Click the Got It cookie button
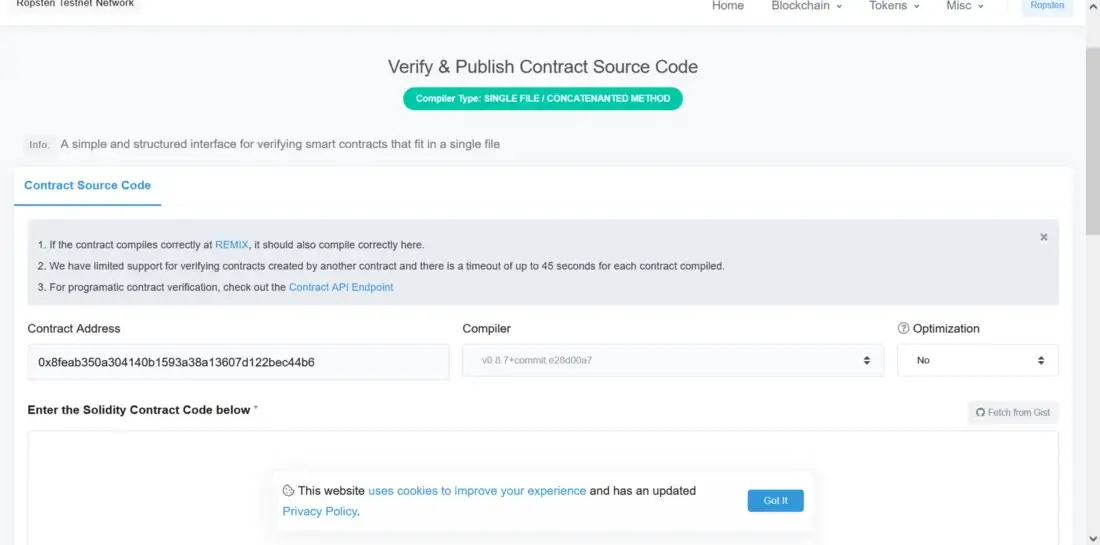The image size is (1100, 545). tap(775, 501)
